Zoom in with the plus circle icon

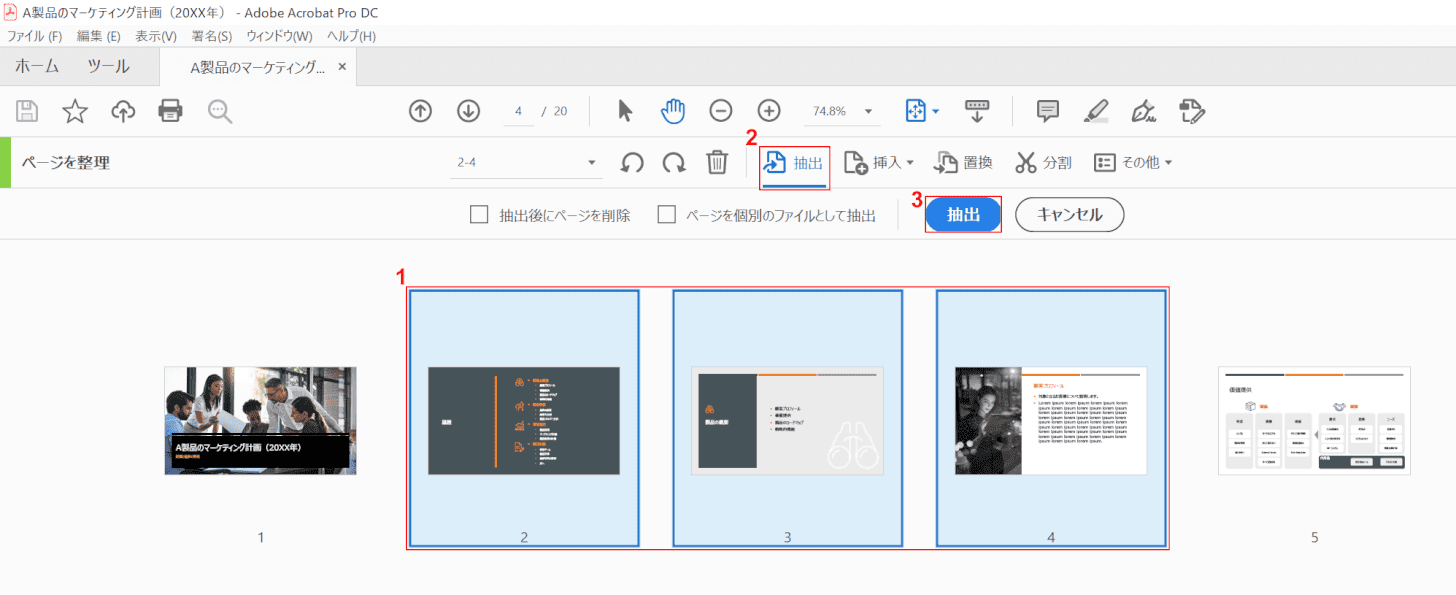coord(769,111)
